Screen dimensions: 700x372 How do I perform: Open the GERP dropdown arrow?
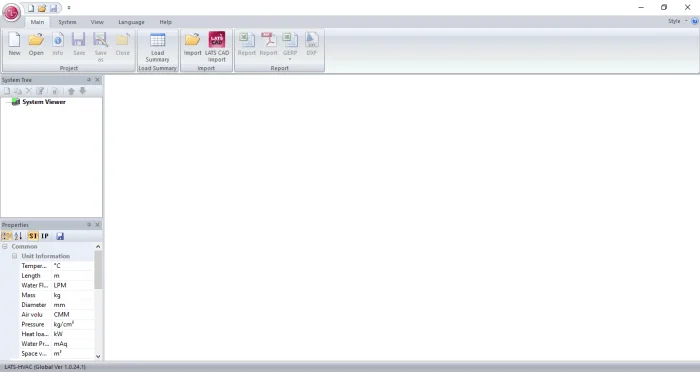pos(290,59)
